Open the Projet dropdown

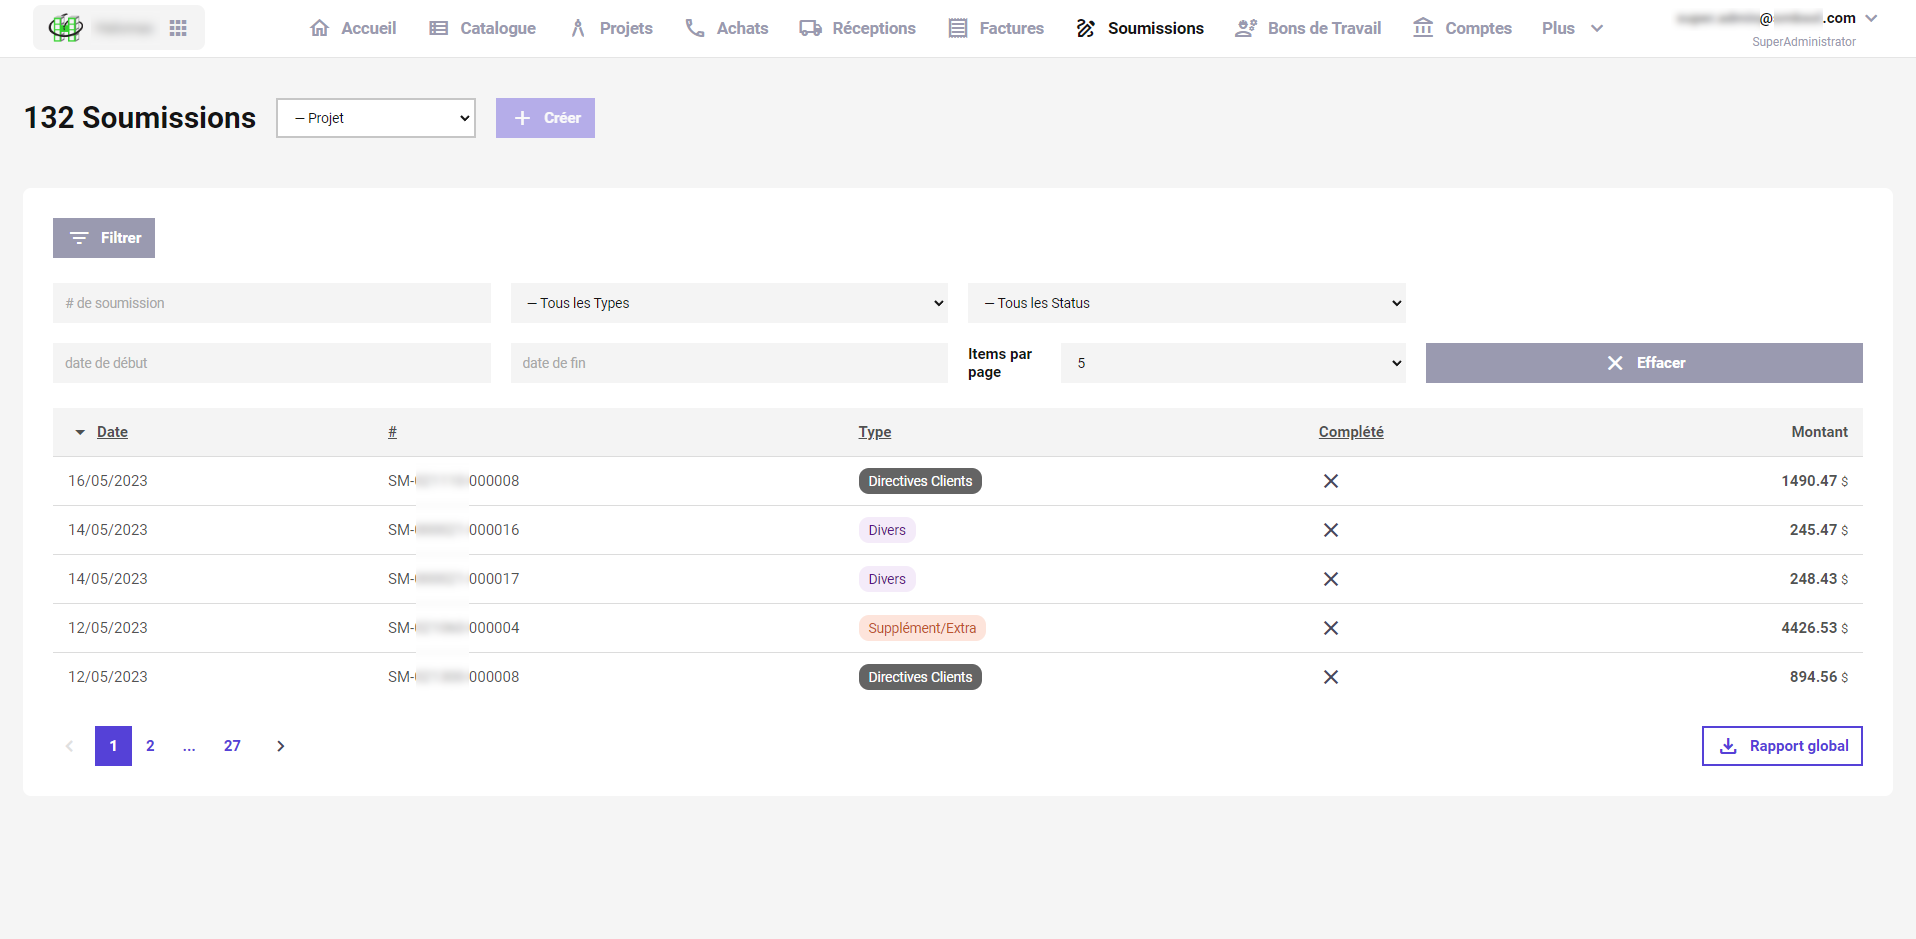(375, 118)
